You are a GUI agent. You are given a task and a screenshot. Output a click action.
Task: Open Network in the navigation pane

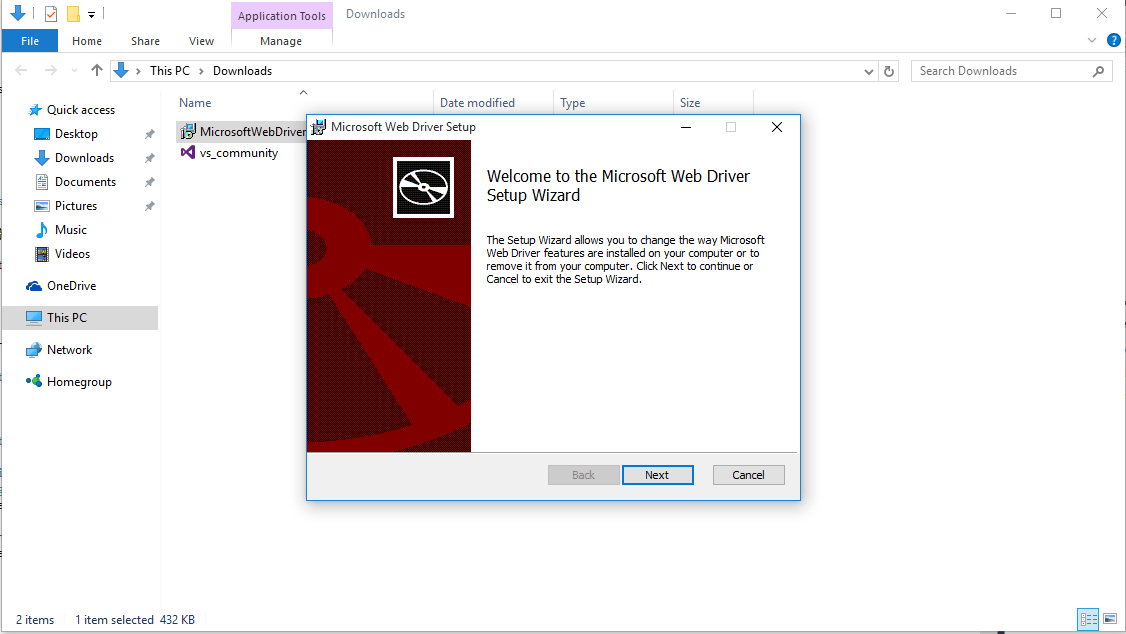pos(69,350)
